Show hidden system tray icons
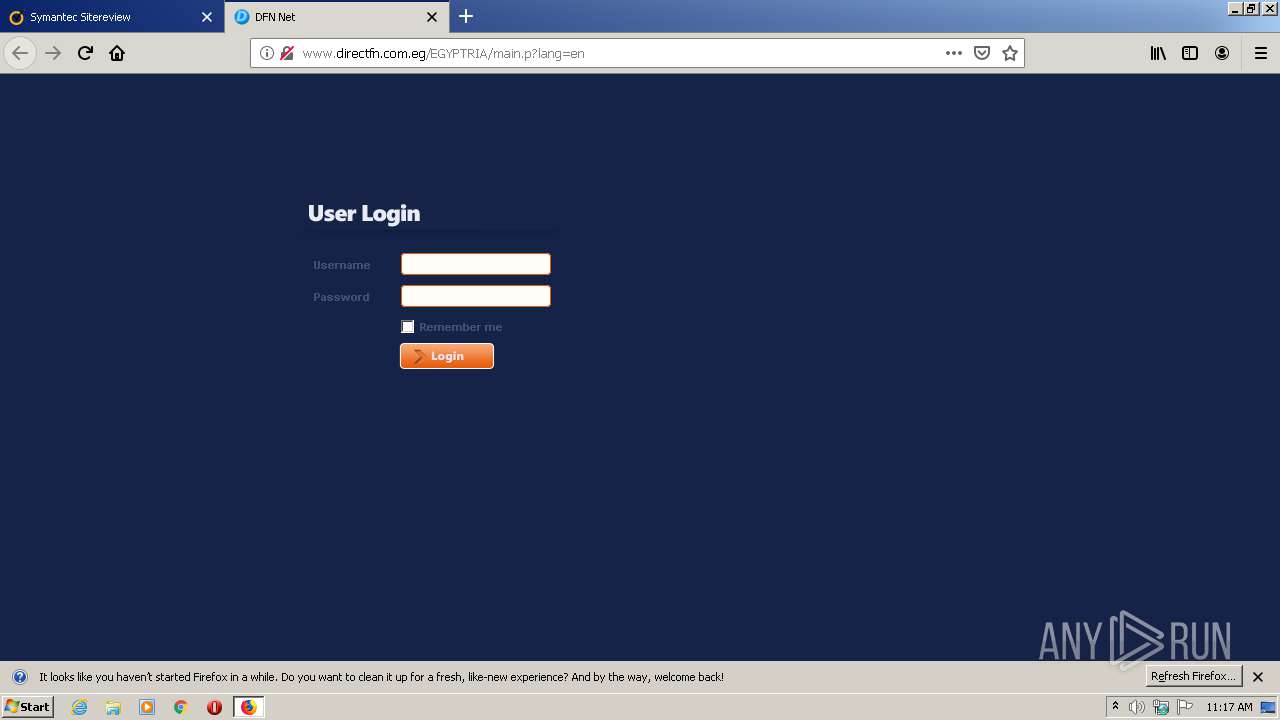 pyautogui.click(x=1115, y=707)
